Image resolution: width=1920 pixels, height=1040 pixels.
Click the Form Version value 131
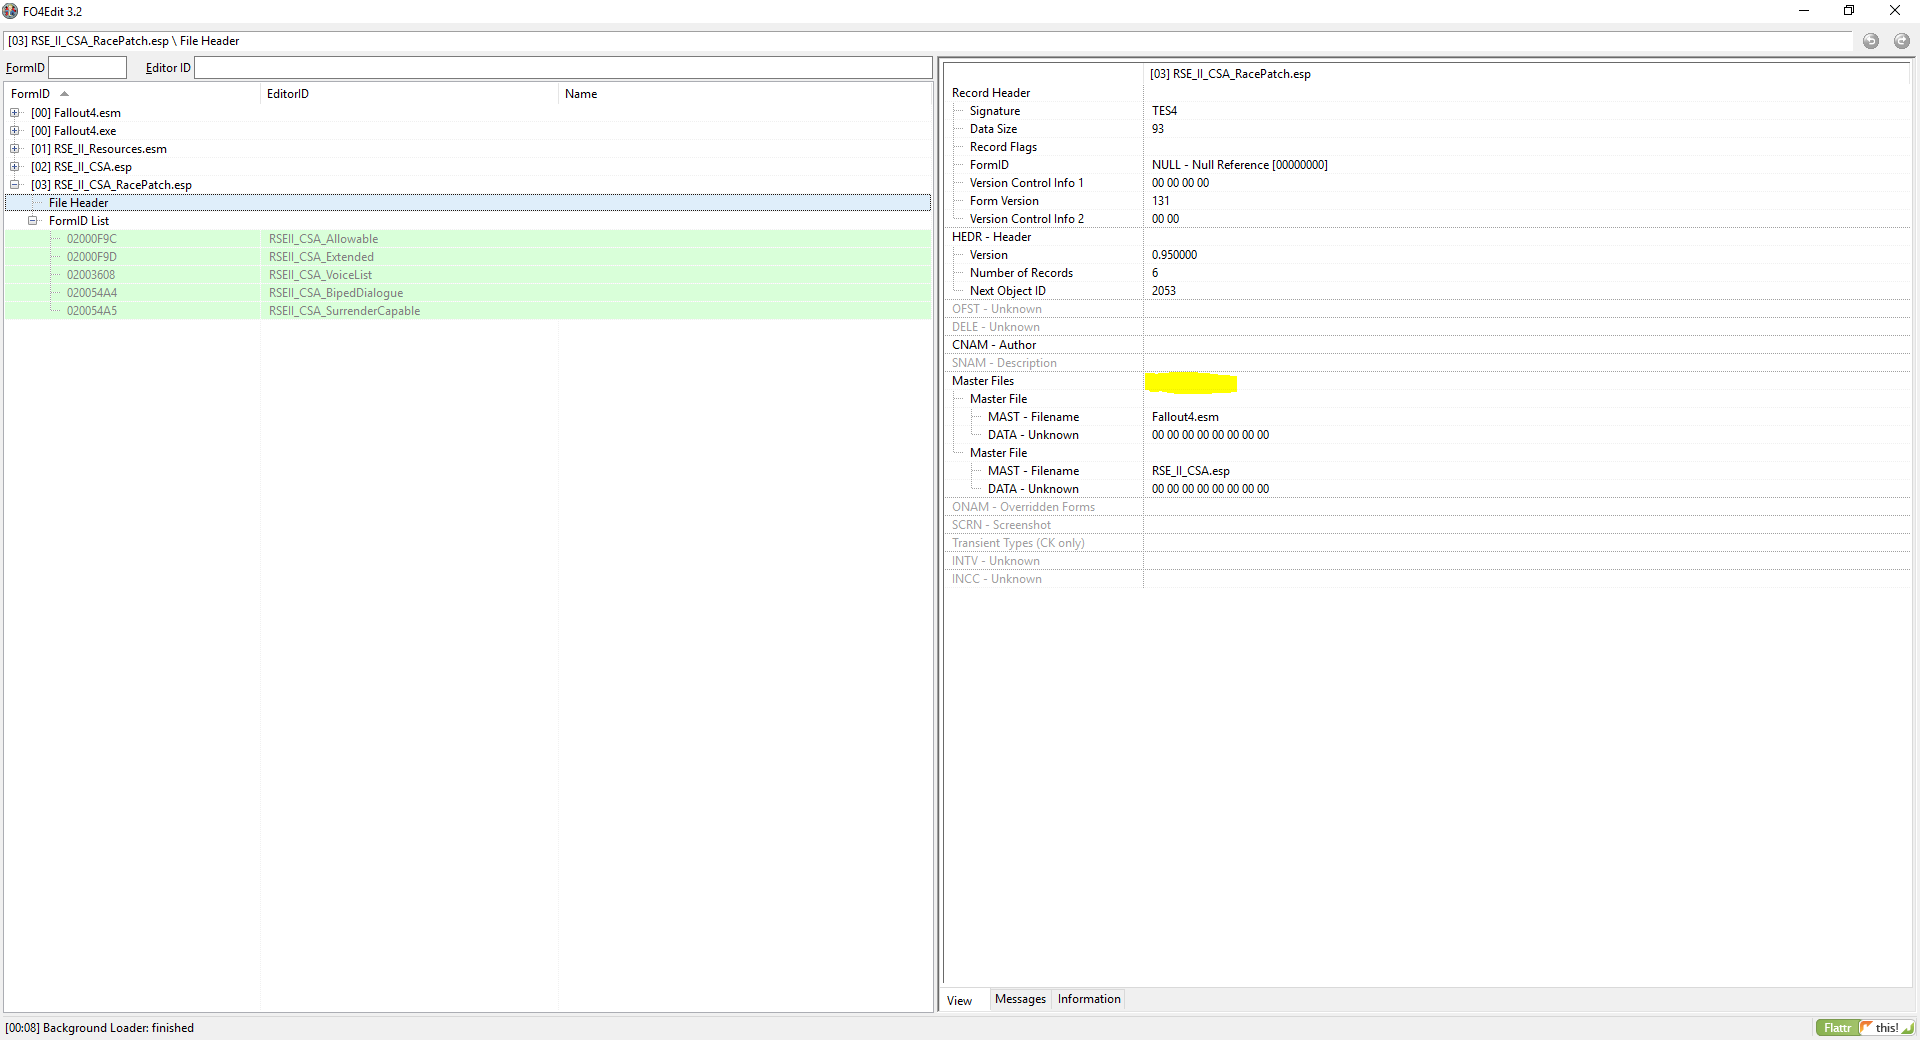pyautogui.click(x=1160, y=201)
